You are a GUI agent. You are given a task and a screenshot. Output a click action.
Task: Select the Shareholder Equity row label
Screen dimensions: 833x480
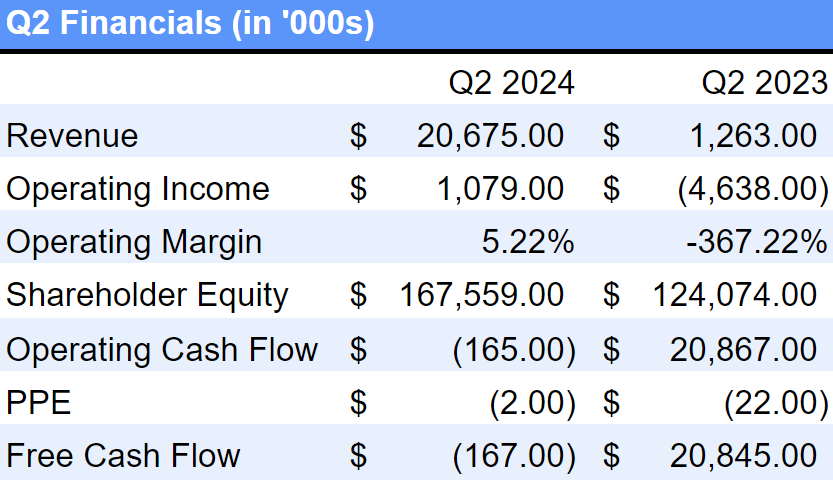(147, 295)
